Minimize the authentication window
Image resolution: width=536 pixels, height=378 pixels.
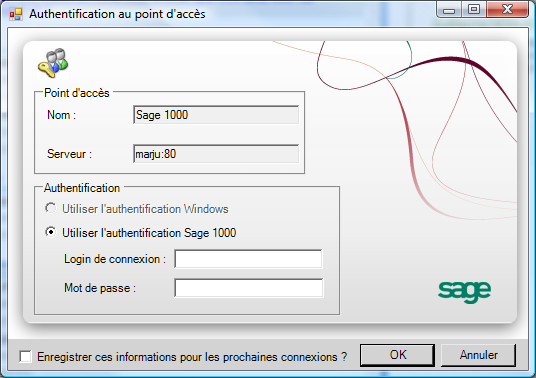point(449,10)
